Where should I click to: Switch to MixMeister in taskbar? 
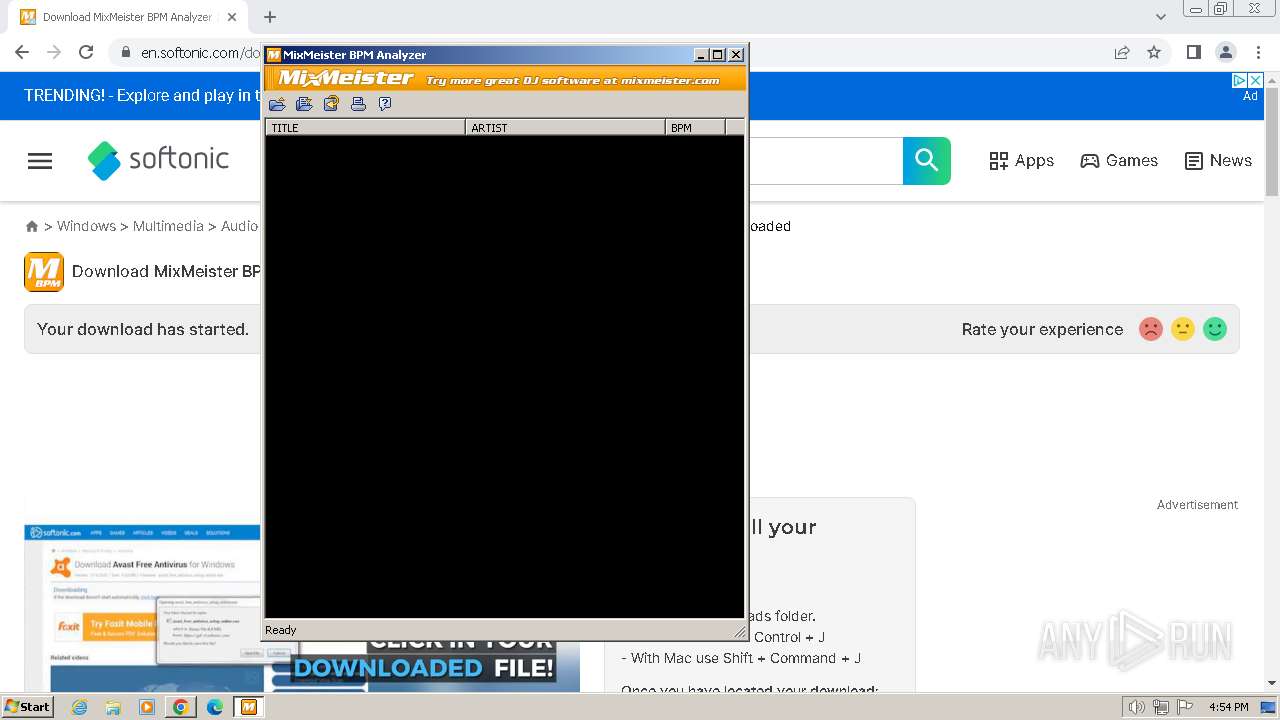249,707
